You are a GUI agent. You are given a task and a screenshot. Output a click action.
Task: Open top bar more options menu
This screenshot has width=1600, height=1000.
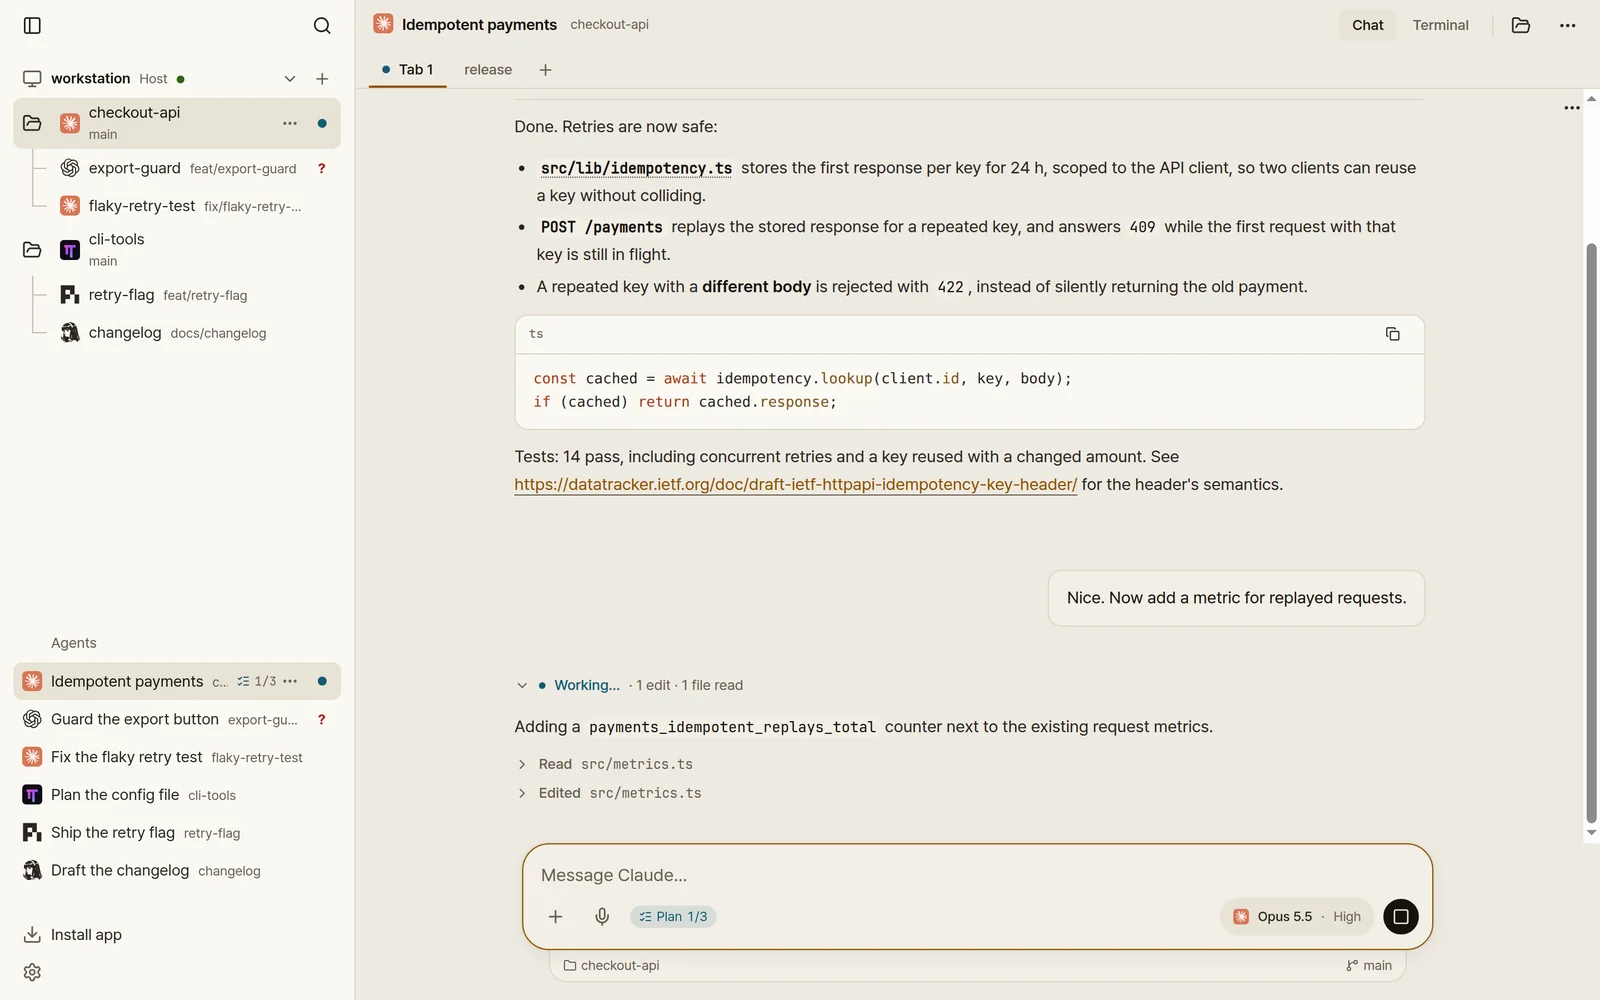point(1567,25)
